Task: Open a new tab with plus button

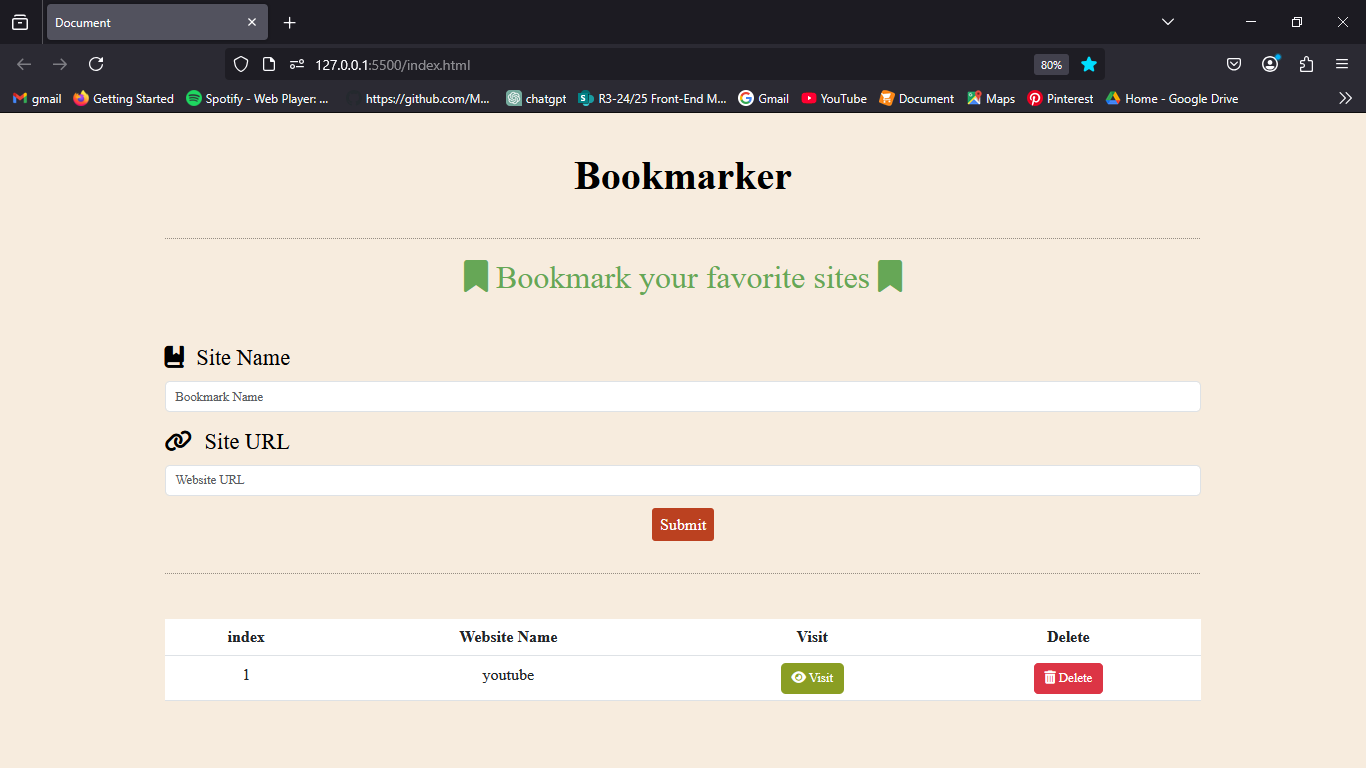Action: point(289,22)
